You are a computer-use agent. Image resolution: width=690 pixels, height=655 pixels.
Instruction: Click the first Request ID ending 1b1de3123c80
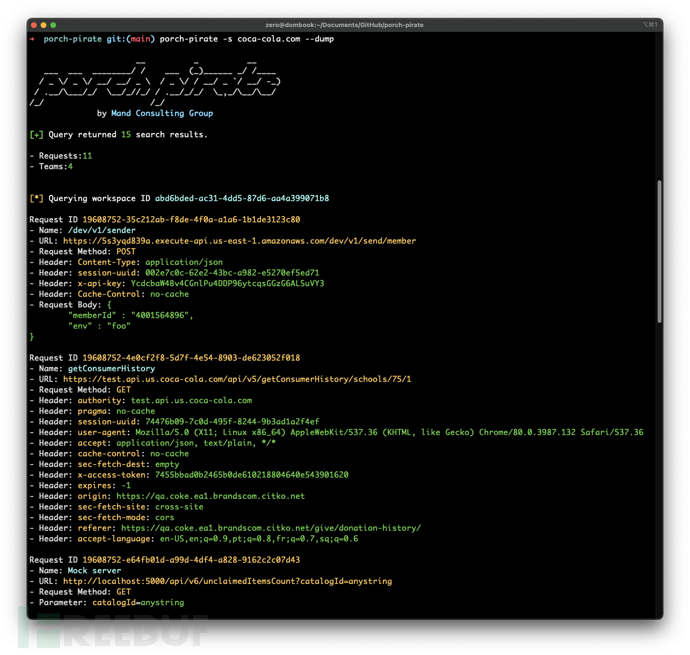point(191,220)
